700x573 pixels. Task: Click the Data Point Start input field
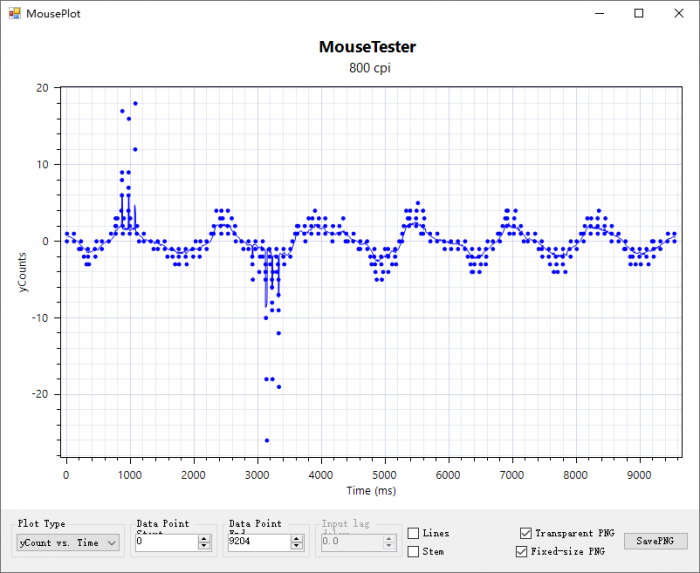point(165,542)
